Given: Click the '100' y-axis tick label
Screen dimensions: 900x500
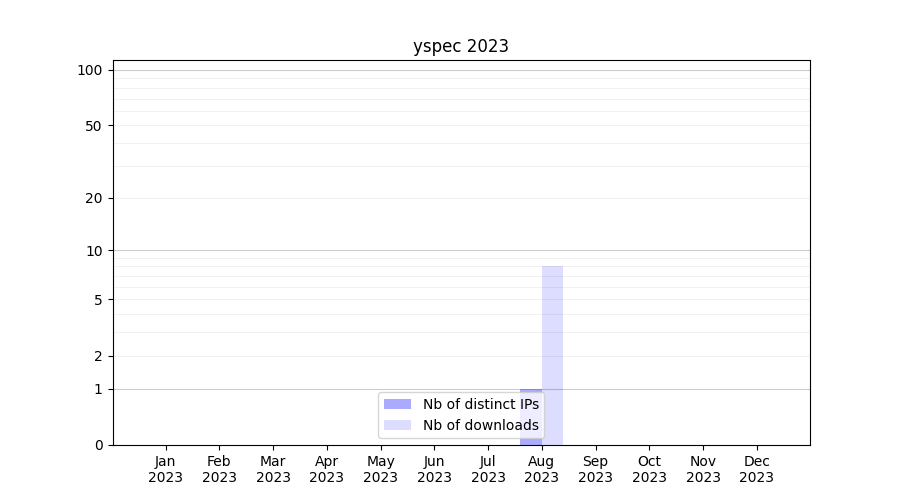Looking at the screenshot, I should pyautogui.click(x=90, y=70).
